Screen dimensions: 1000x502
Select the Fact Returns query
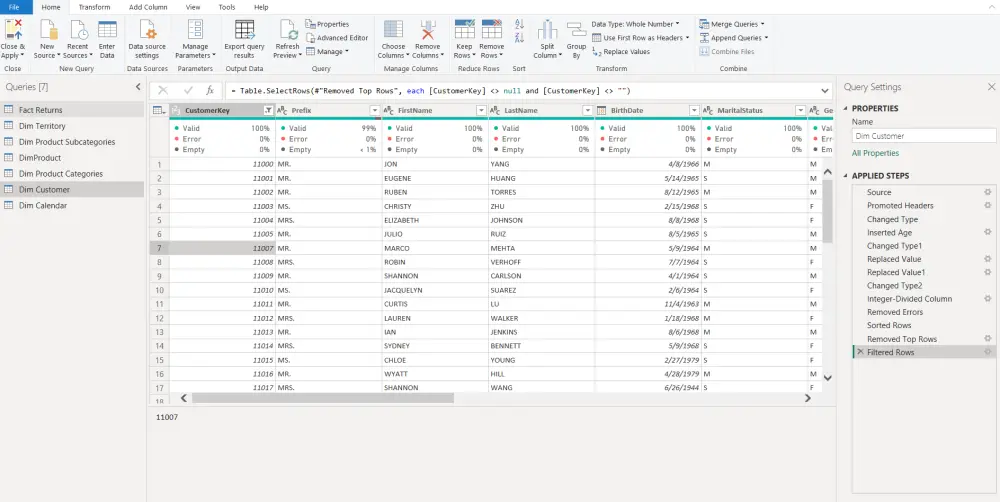pyautogui.click(x=72, y=110)
